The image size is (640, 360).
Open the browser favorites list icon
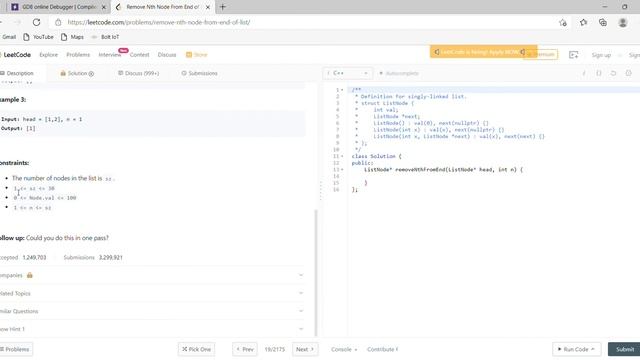pyautogui.click(x=583, y=22)
